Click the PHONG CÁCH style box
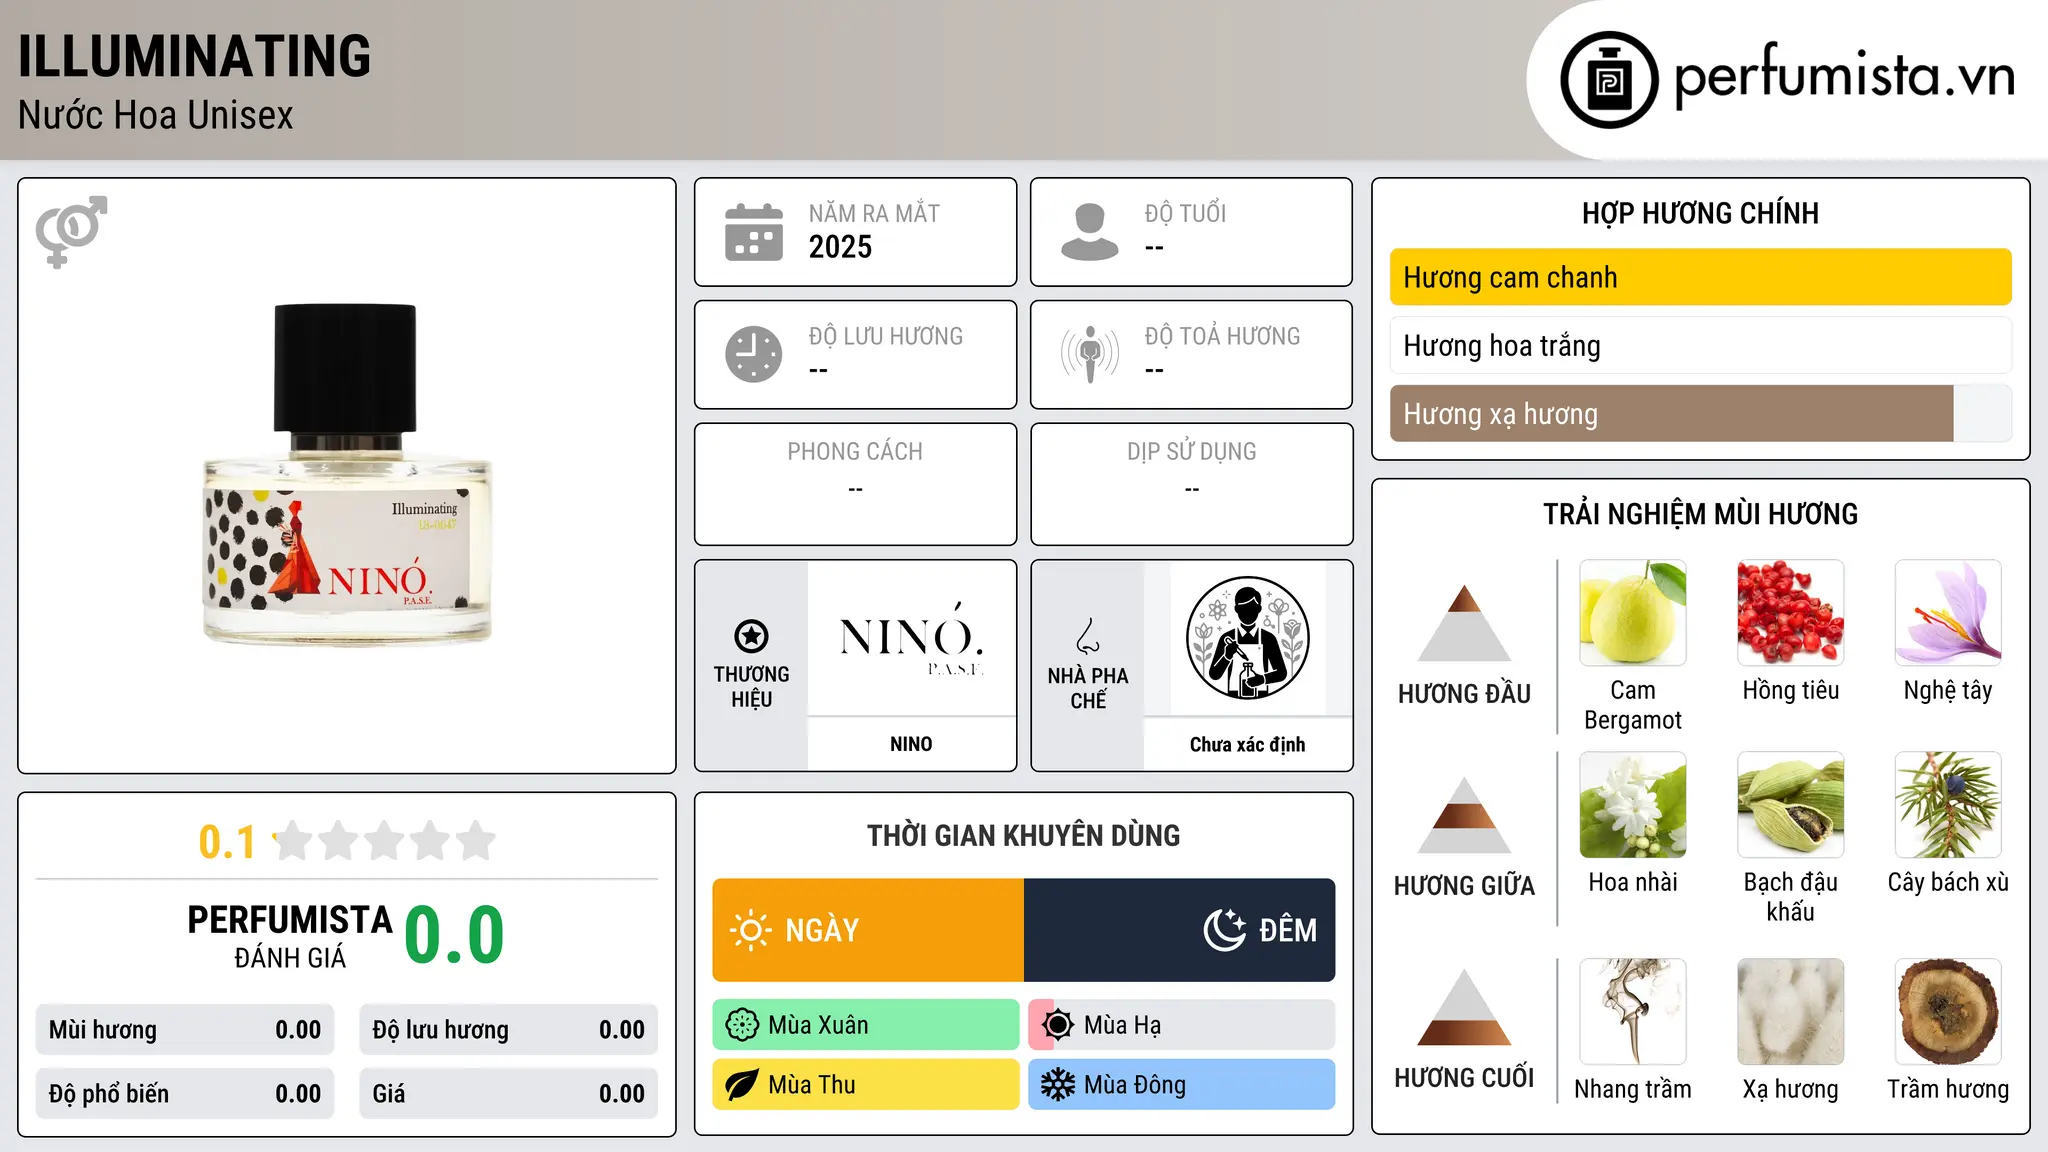Screen dimensions: 2048x1152 click(x=855, y=484)
